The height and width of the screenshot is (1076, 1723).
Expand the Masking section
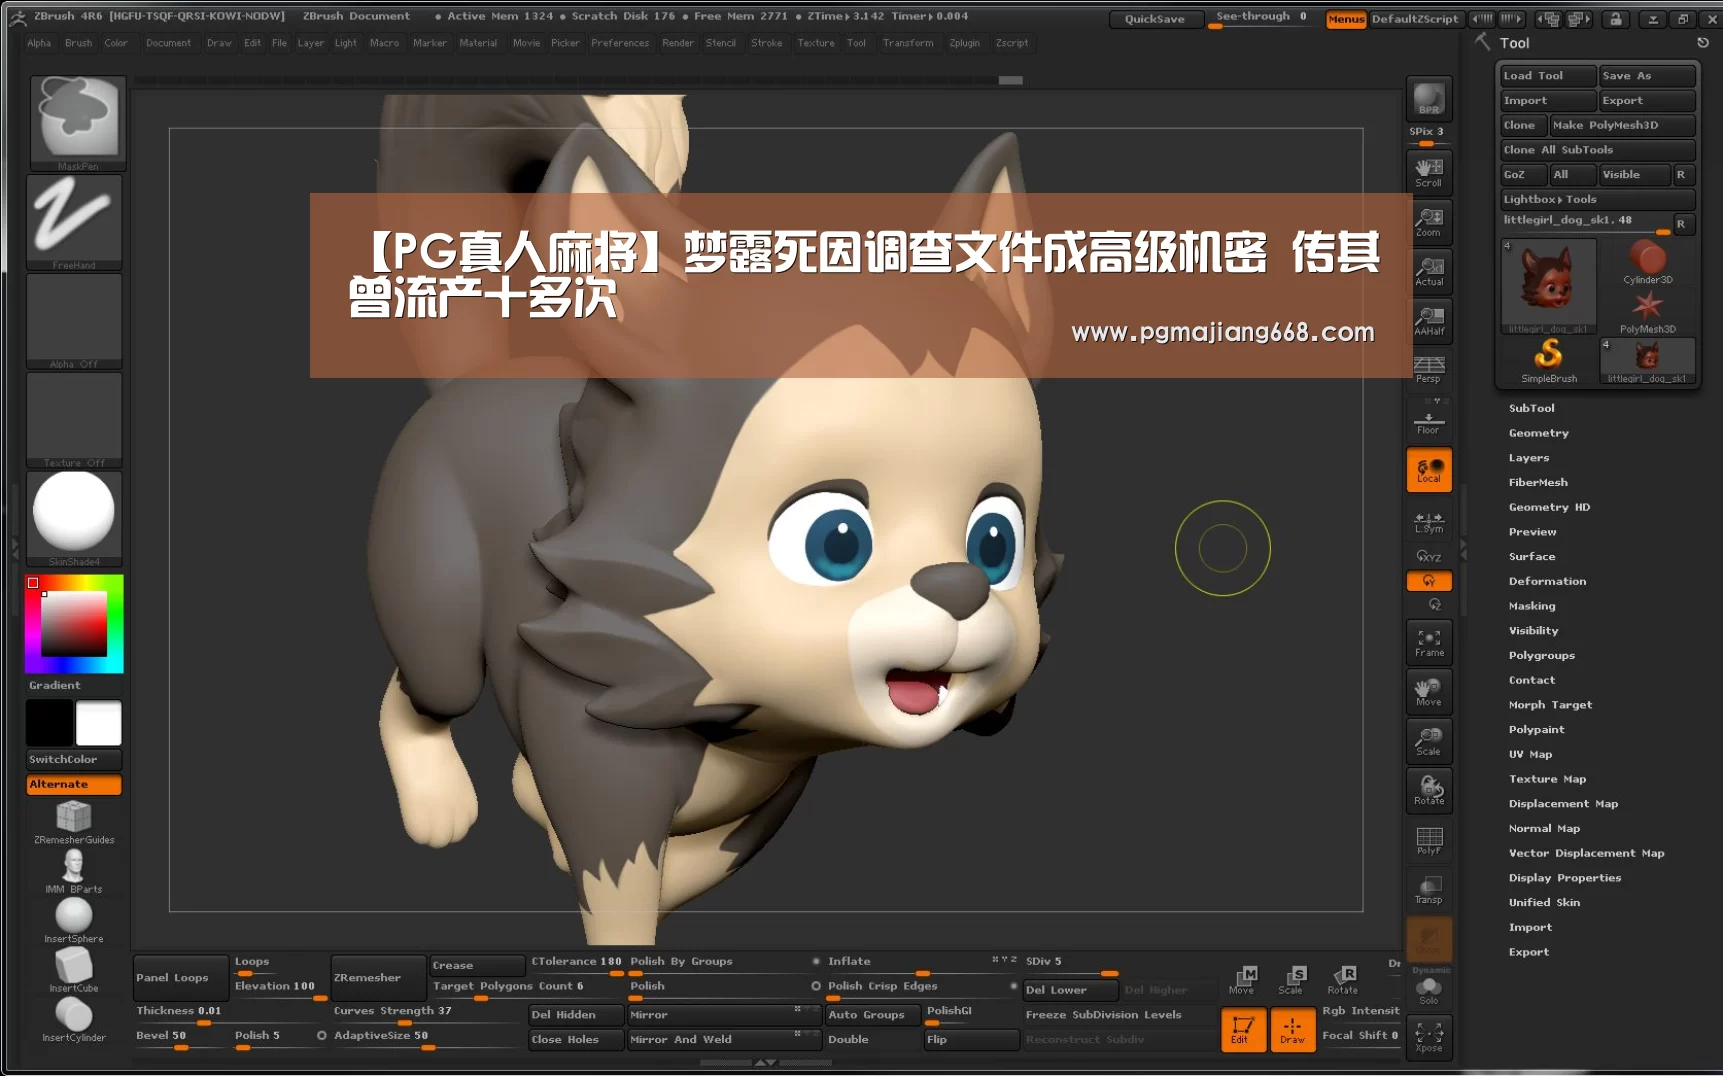[x=1531, y=606]
